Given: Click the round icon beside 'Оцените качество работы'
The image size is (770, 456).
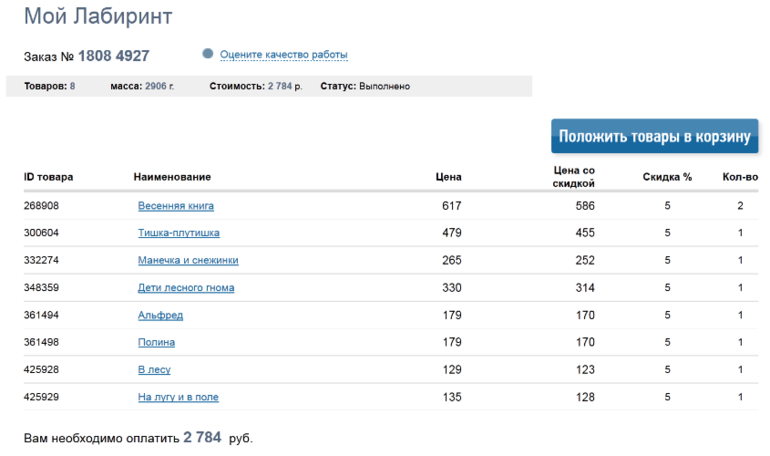Looking at the screenshot, I should coord(208,54).
